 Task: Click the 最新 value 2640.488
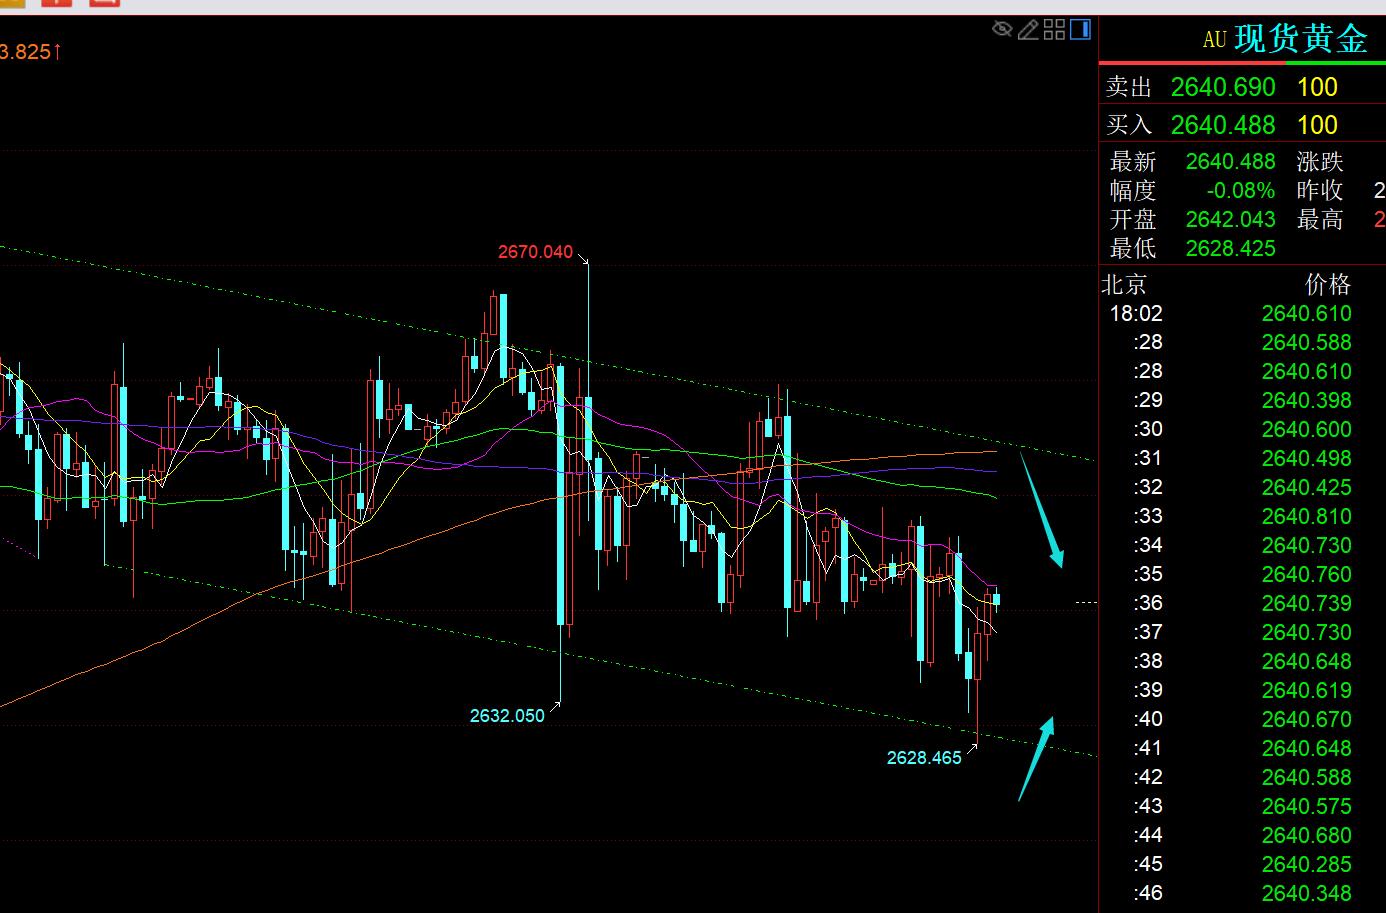pyautogui.click(x=1230, y=161)
